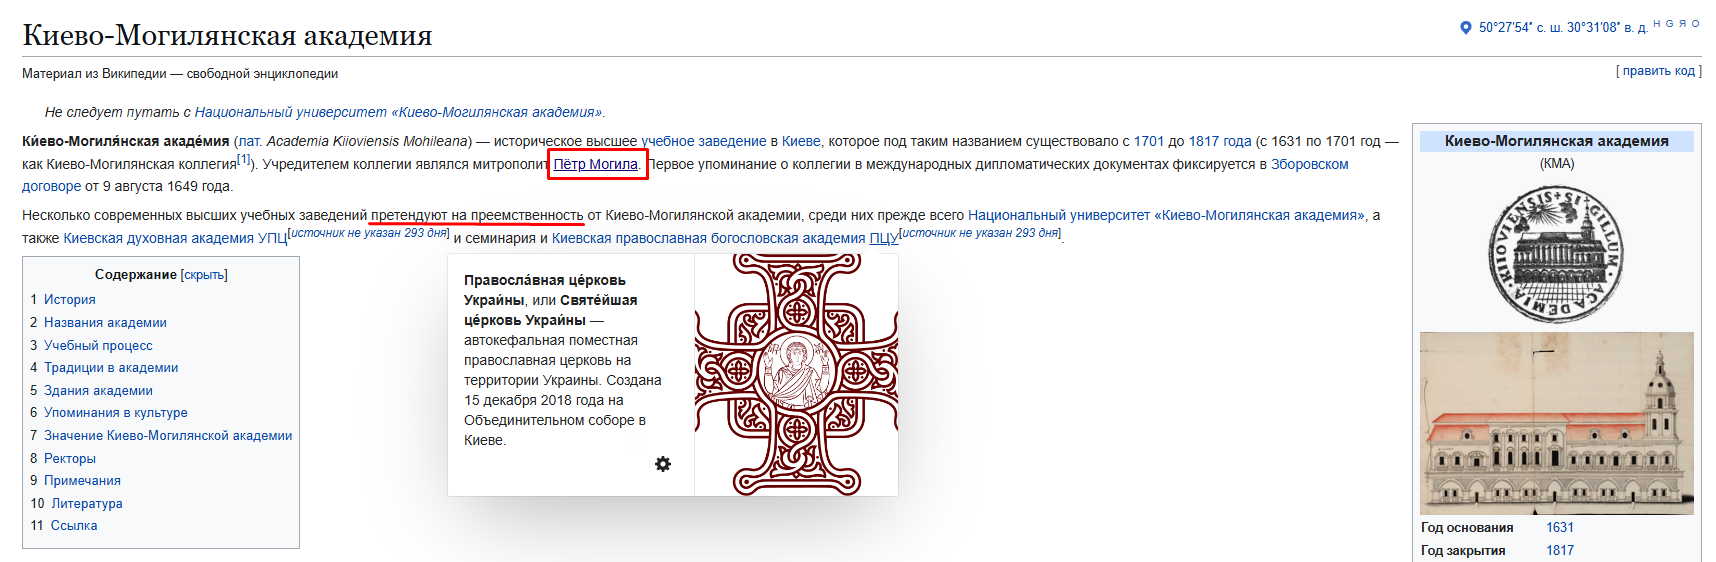The height and width of the screenshot is (562, 1716).
Task: Open the '1817 года' link
Action: (1220, 142)
